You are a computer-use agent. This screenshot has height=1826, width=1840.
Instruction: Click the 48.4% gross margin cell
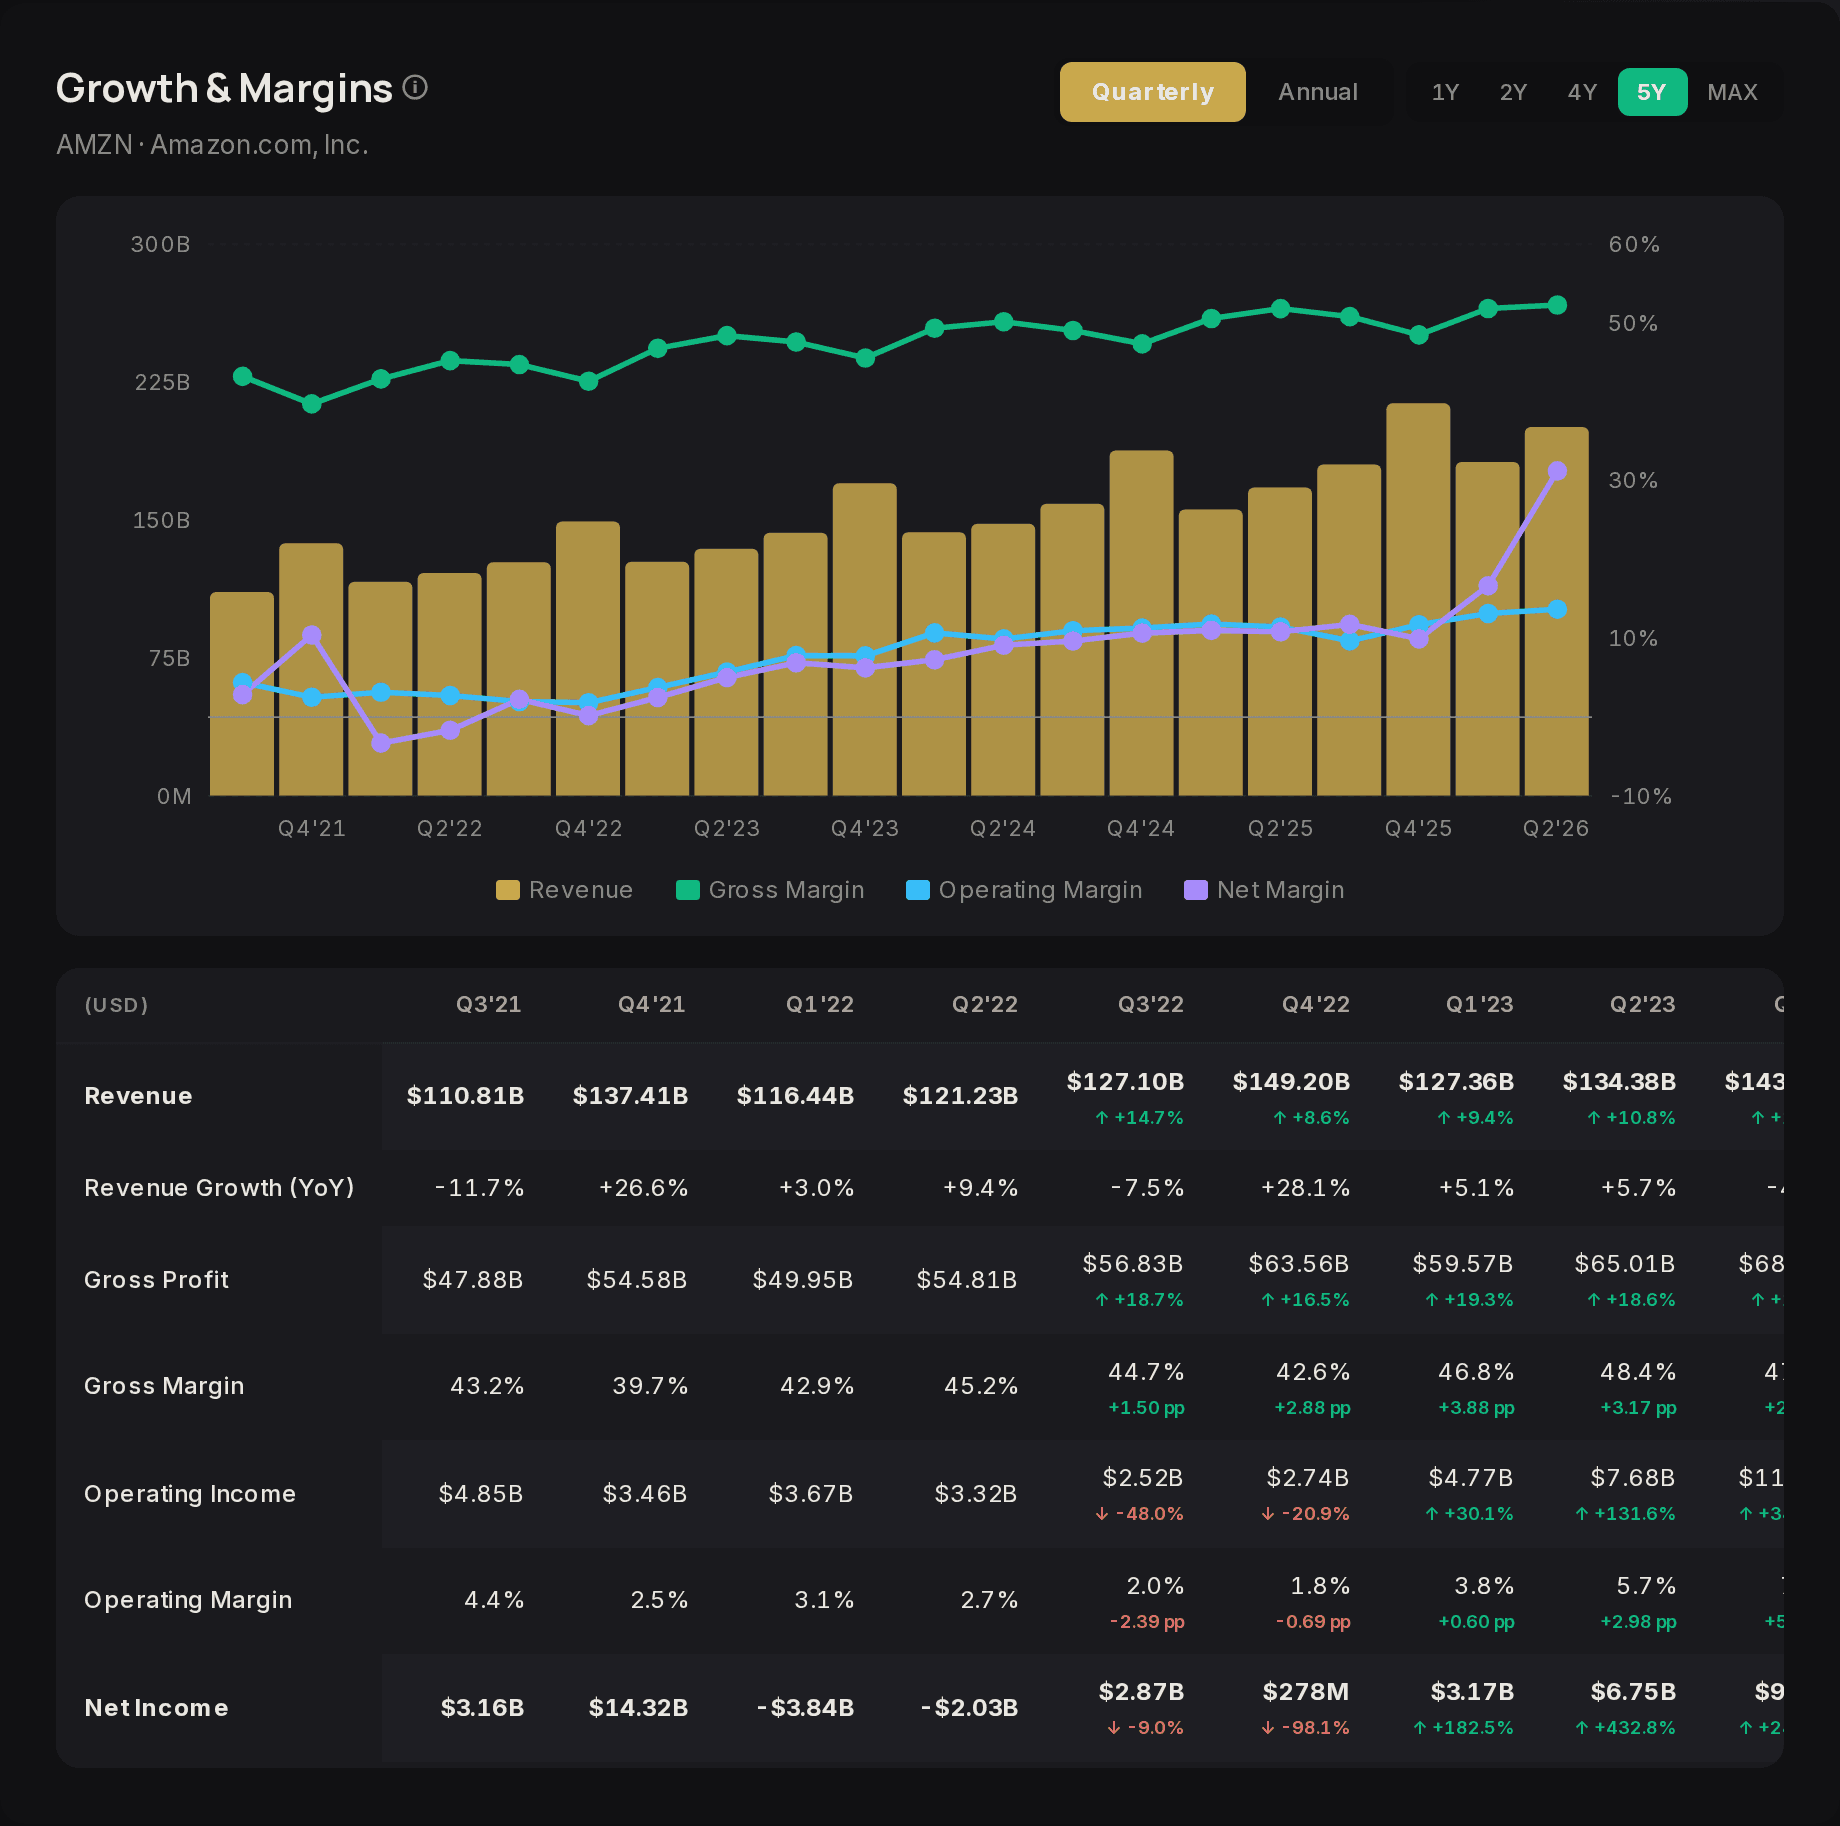click(1638, 1372)
